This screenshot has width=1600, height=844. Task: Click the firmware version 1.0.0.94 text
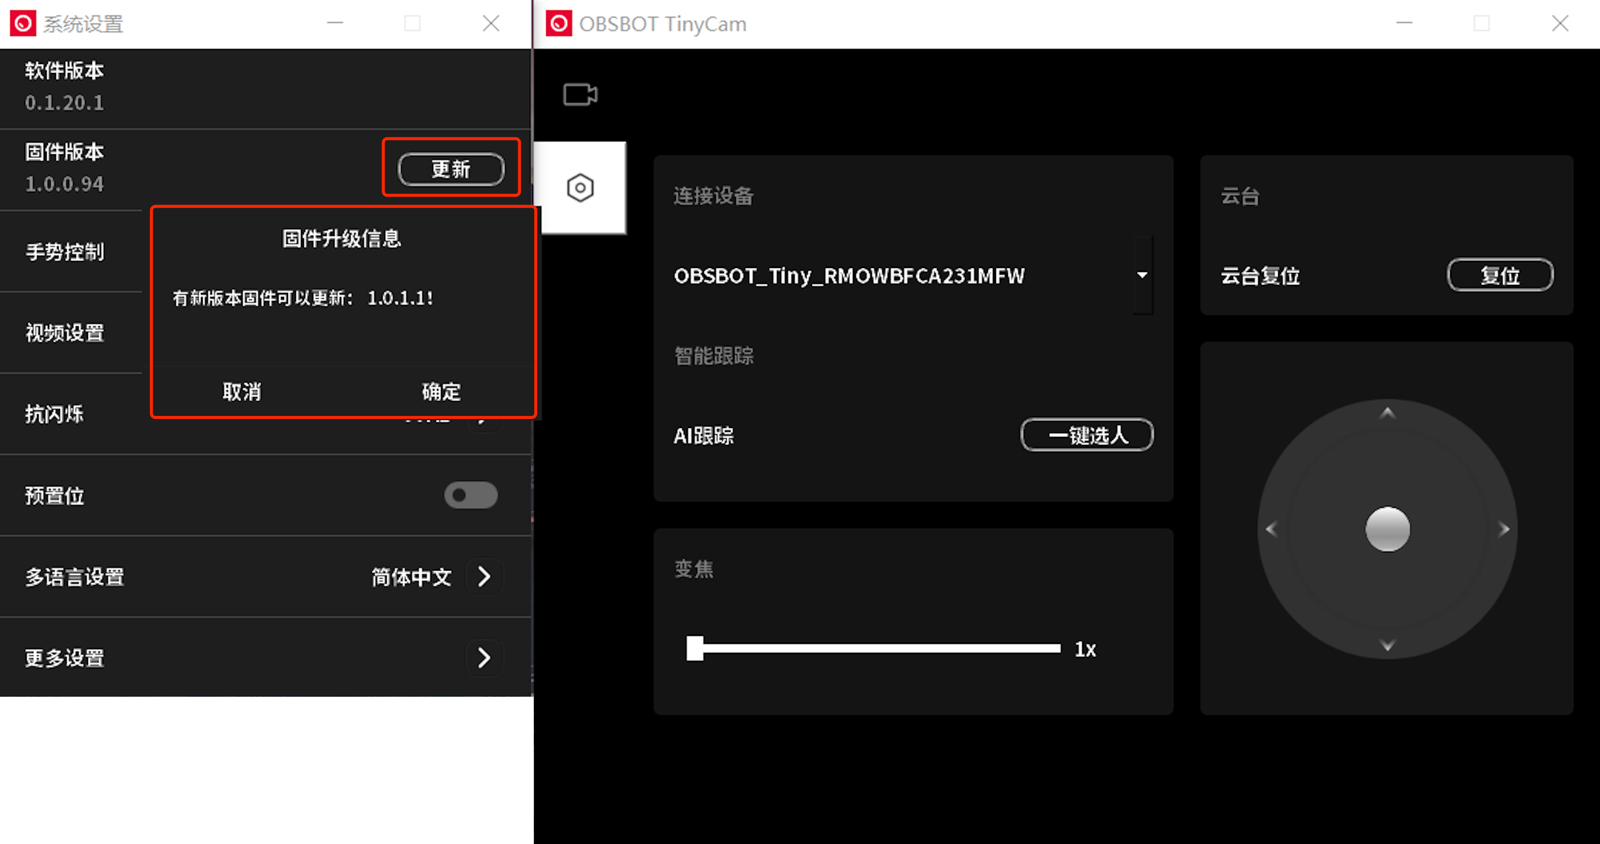[x=65, y=184]
